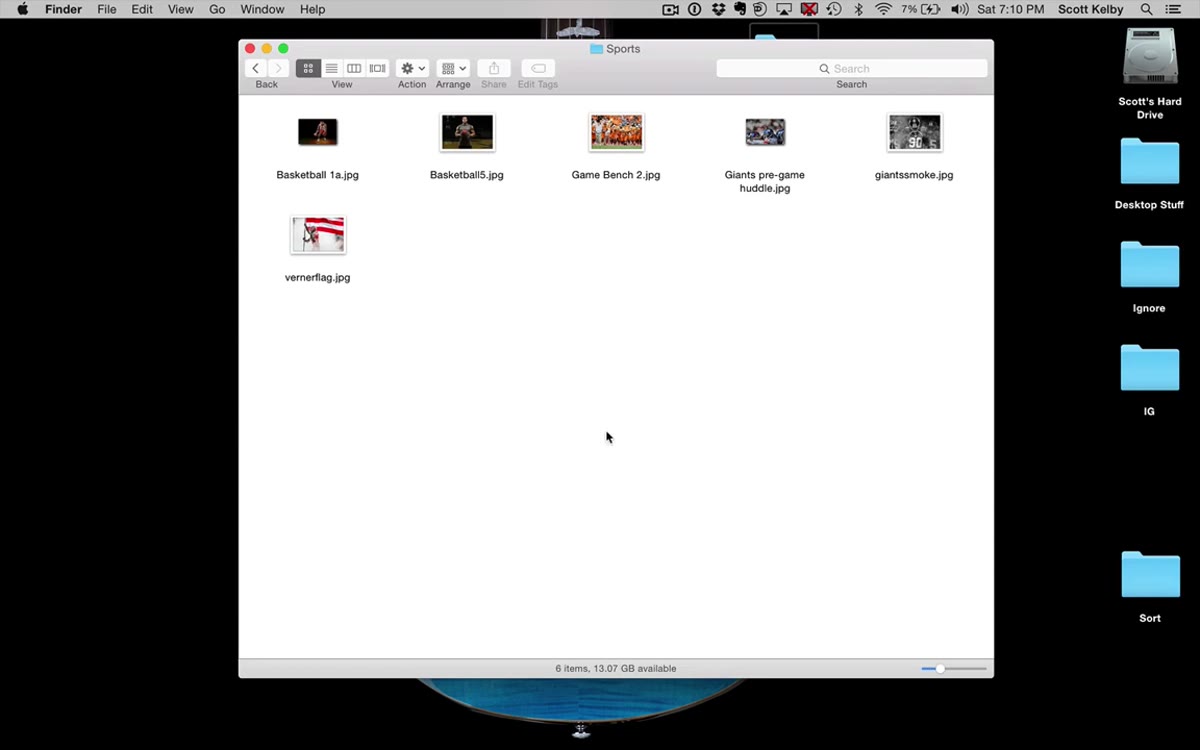Open the Arrange dropdown

click(453, 68)
